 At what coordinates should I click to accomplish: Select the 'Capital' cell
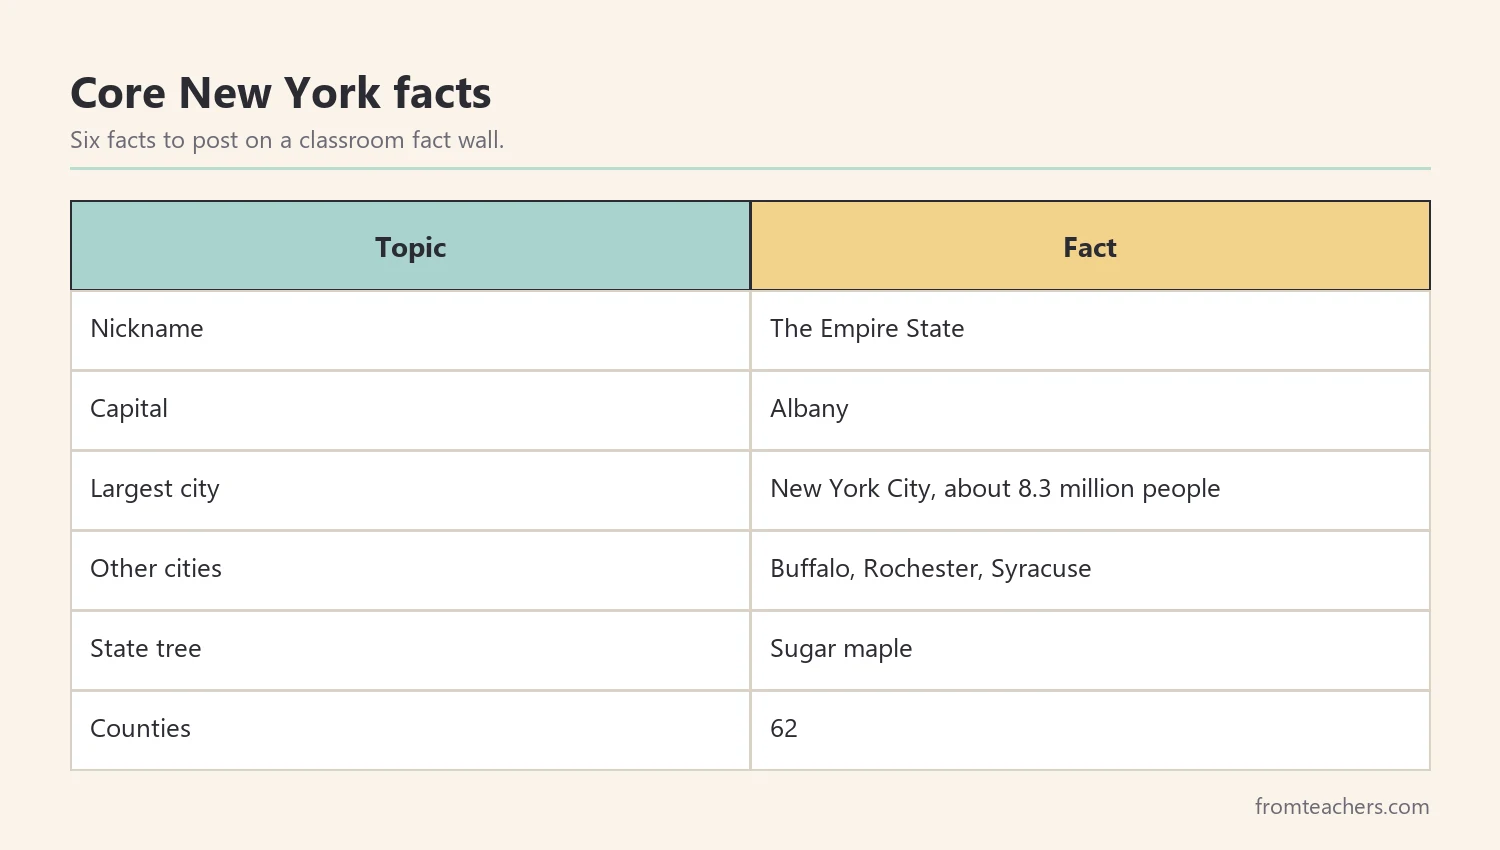pyautogui.click(x=410, y=410)
